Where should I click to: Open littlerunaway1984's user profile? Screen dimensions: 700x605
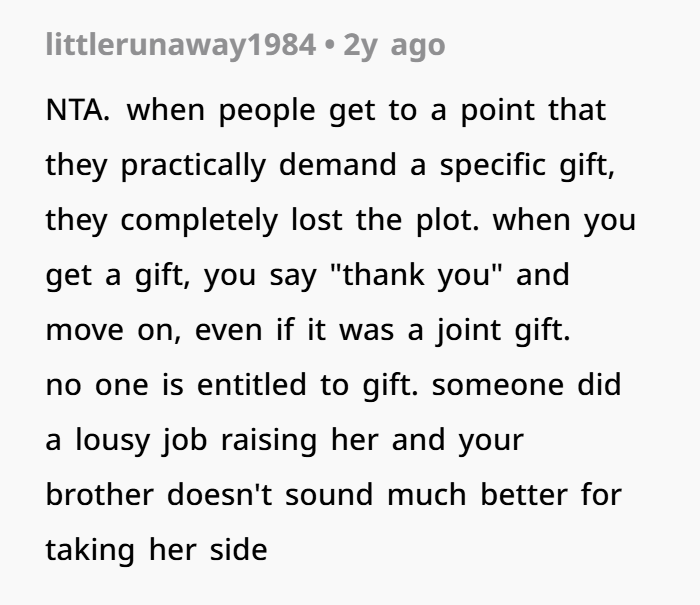tap(180, 45)
